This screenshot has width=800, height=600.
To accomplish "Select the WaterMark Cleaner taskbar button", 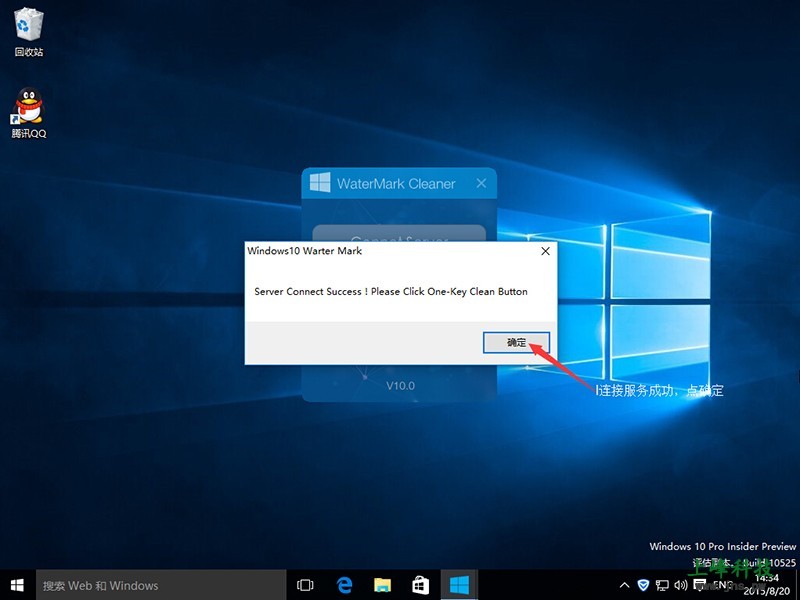I will tap(459, 585).
